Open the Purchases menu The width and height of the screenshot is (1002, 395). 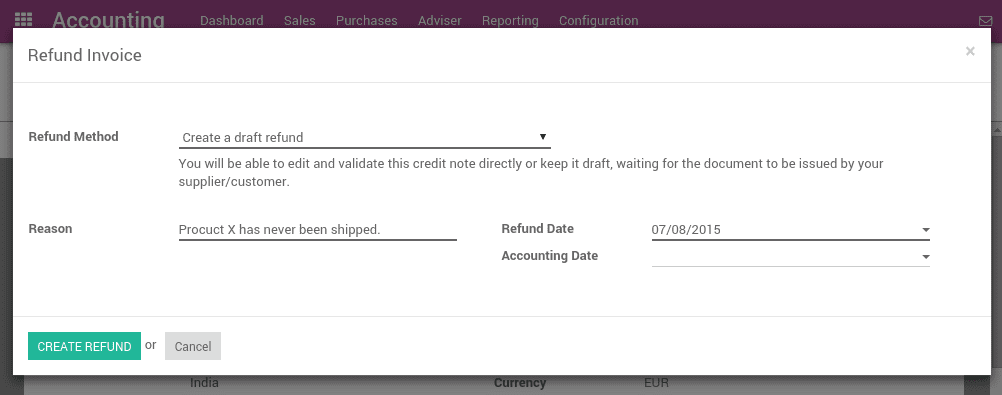click(367, 20)
